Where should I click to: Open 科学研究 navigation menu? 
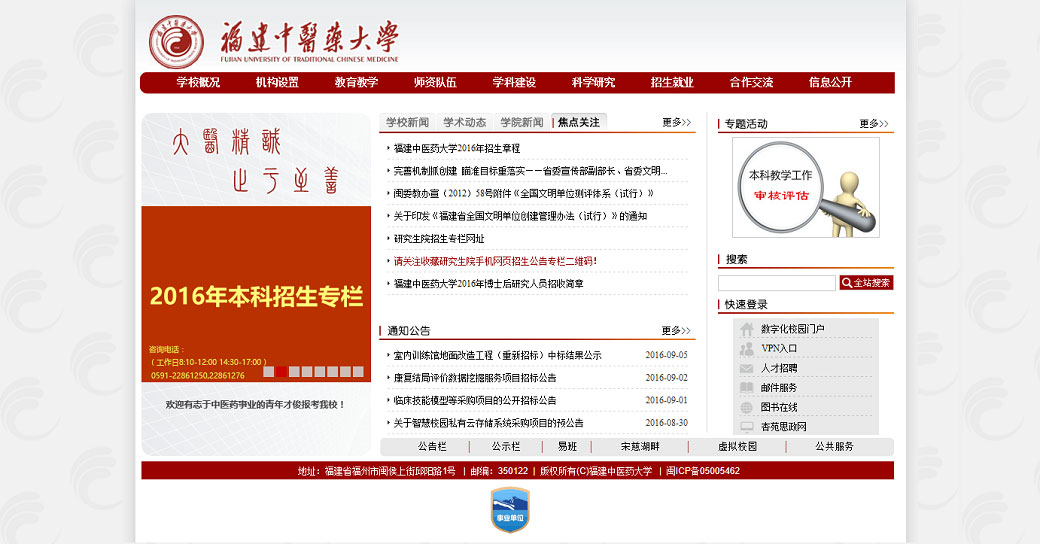pos(594,82)
